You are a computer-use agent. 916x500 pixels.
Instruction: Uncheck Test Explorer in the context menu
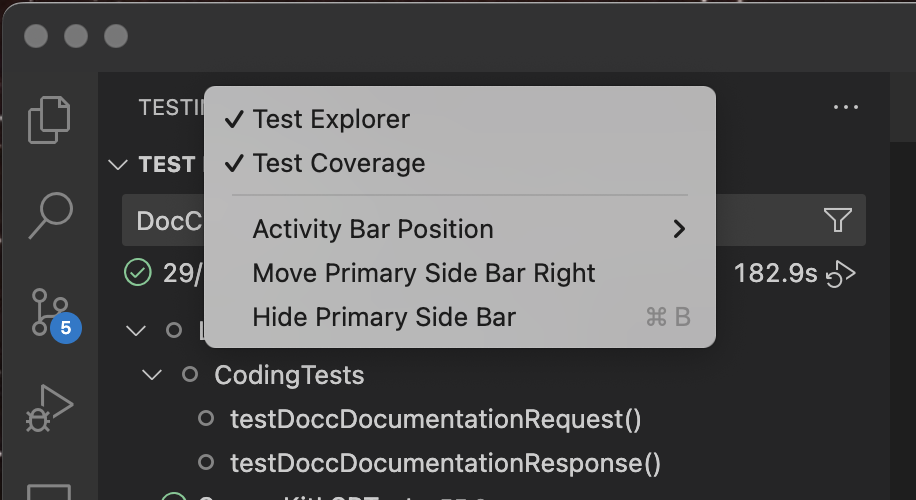tap(330, 119)
